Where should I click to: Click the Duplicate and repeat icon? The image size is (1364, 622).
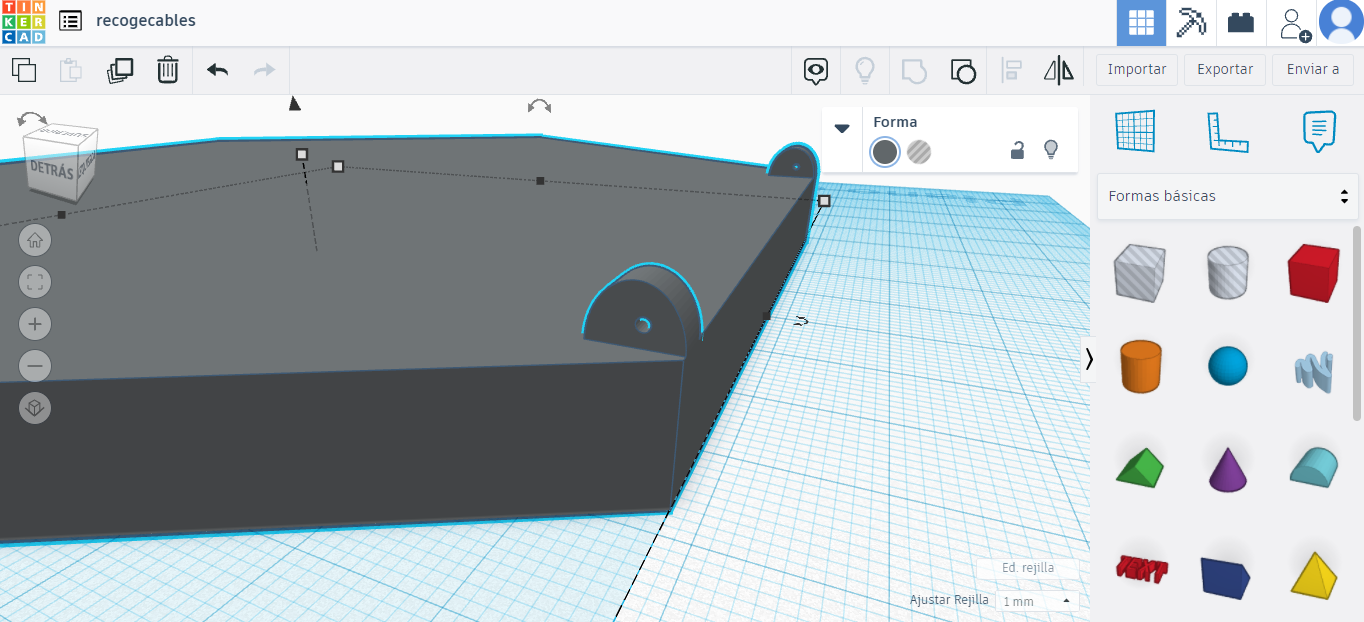pos(120,70)
